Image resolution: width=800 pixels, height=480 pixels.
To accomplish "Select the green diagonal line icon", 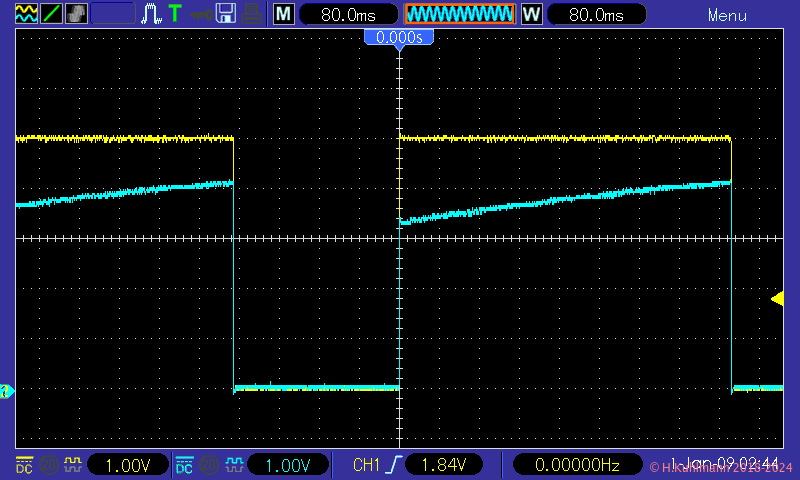I will click(x=51, y=14).
